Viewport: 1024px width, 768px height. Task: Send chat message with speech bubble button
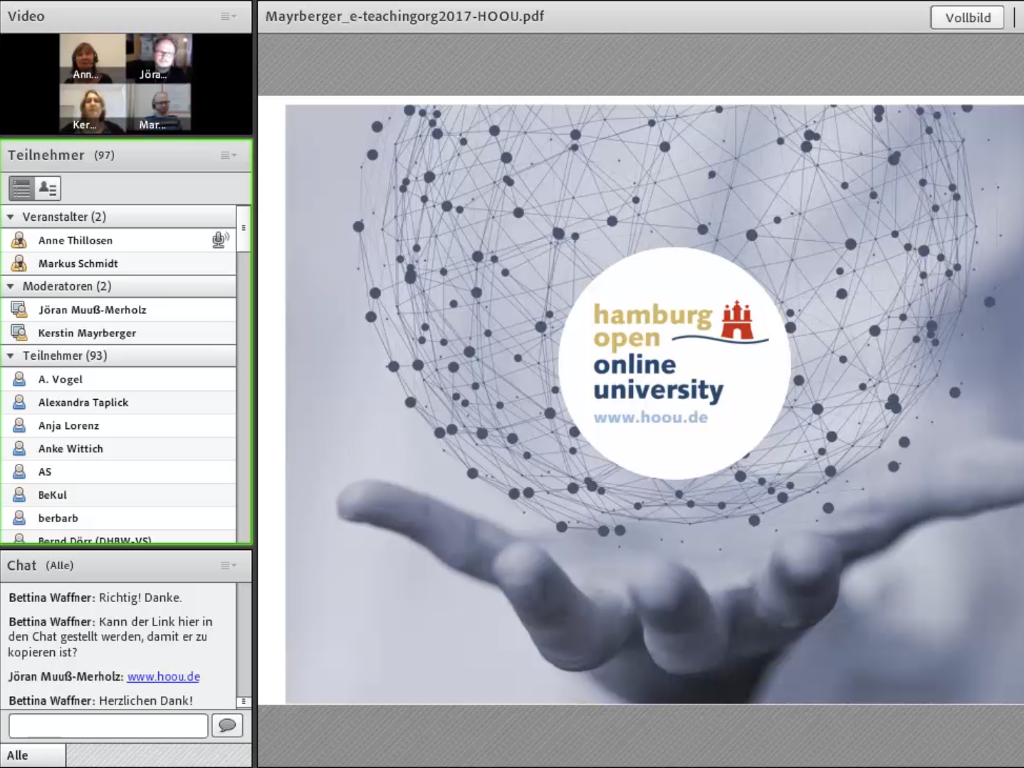227,726
